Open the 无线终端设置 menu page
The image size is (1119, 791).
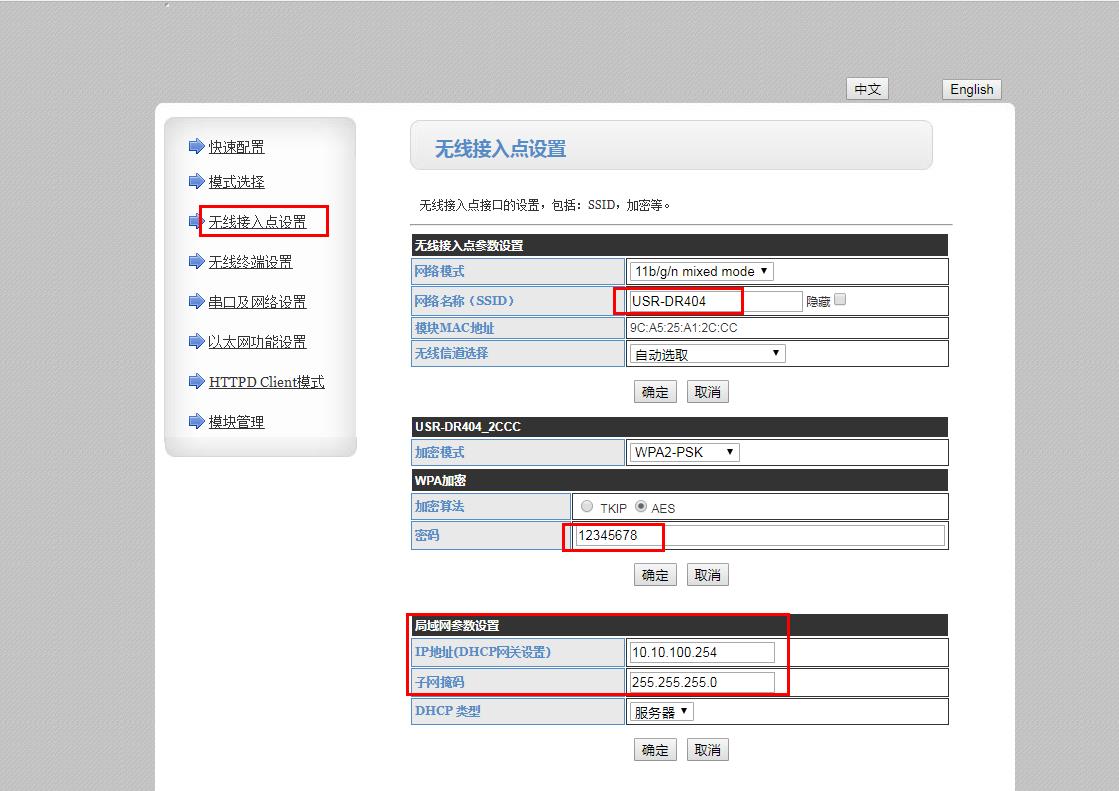tap(250, 262)
